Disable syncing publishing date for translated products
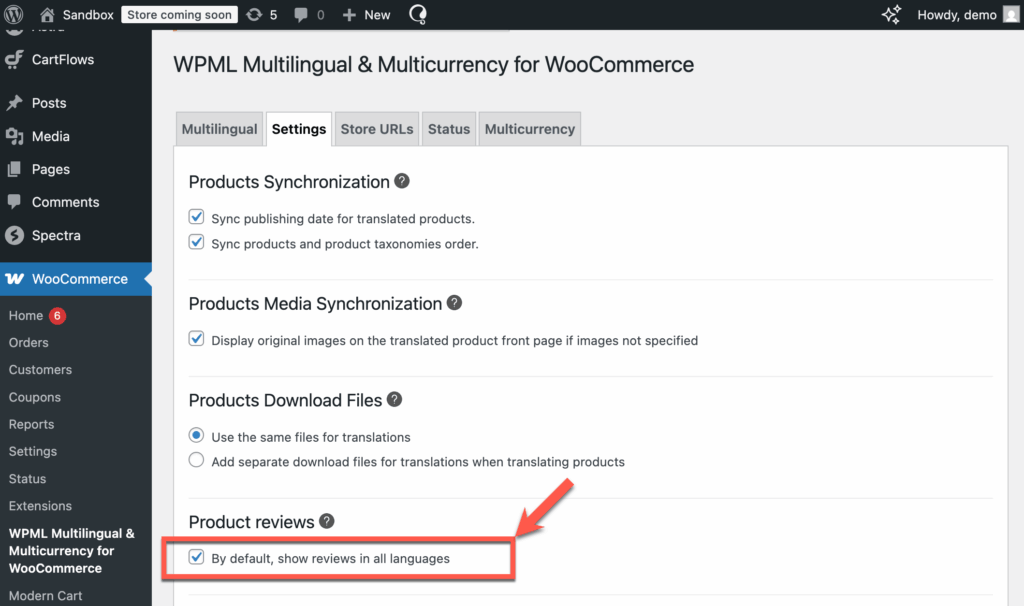Image resolution: width=1024 pixels, height=606 pixels. (196, 216)
